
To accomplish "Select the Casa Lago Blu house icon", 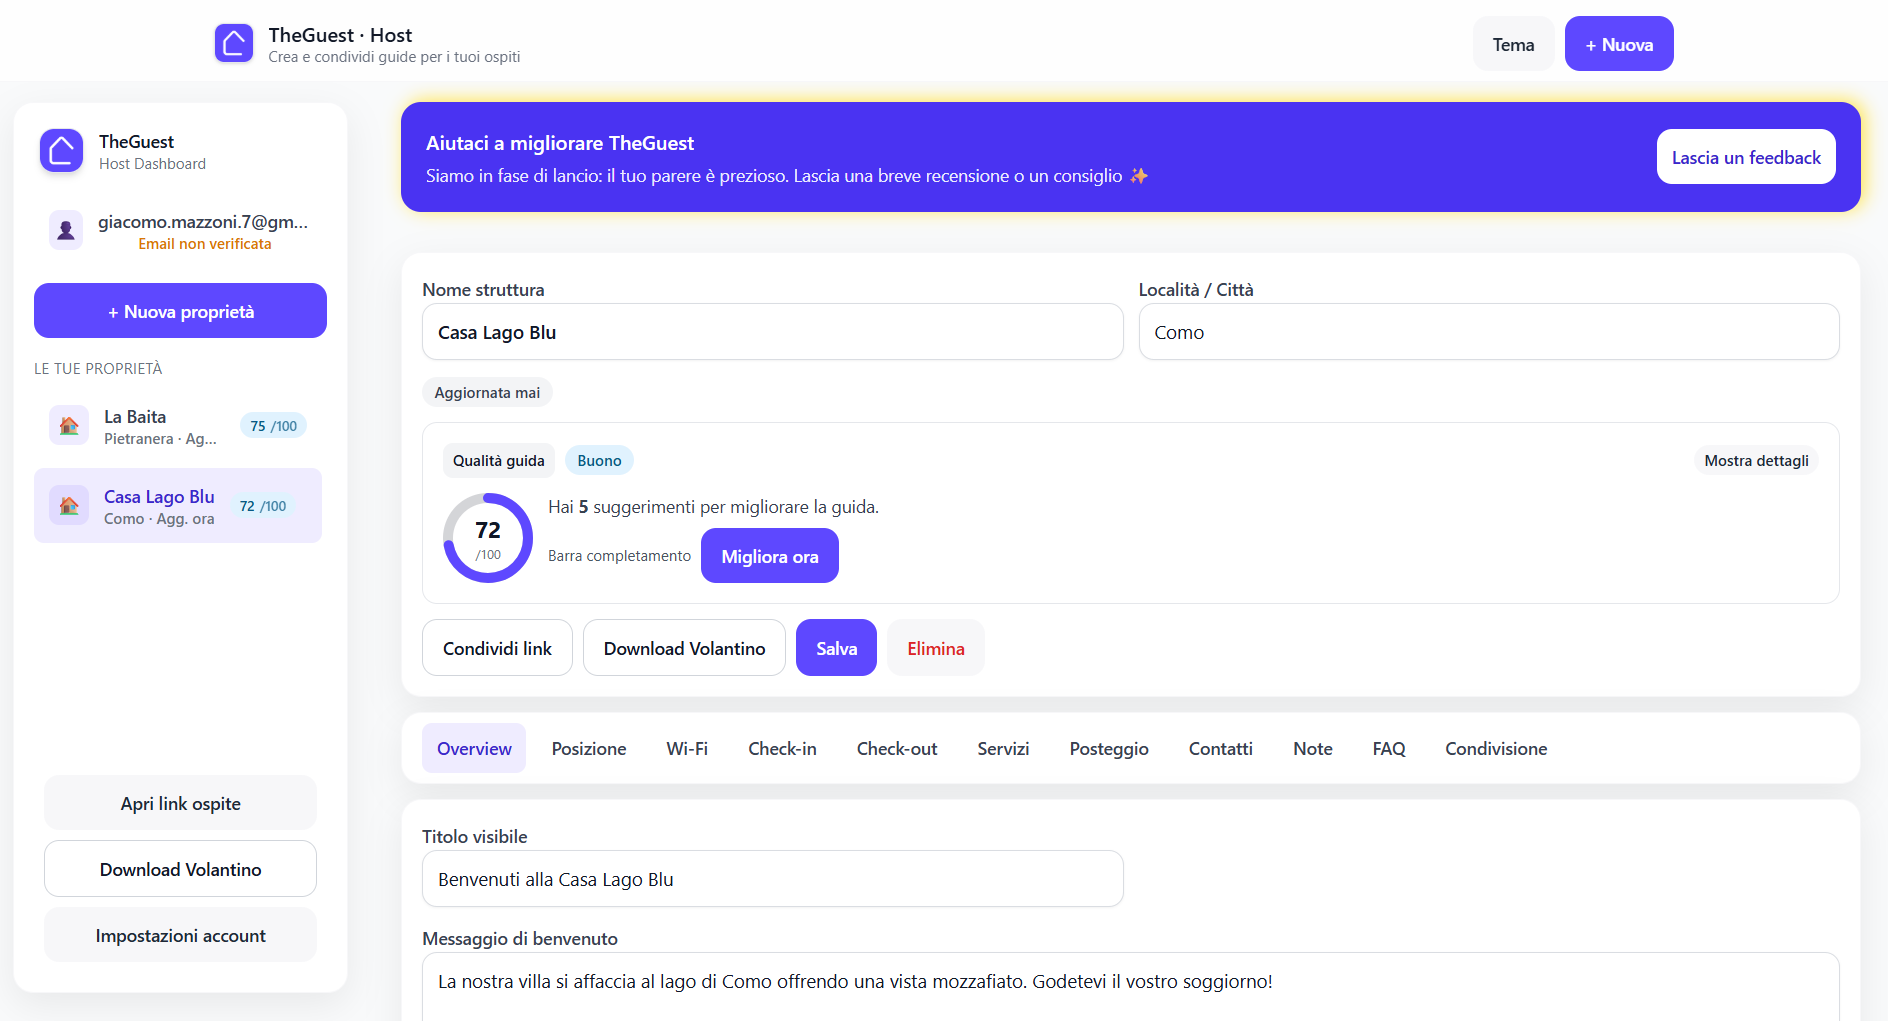I will click(x=68, y=505).
